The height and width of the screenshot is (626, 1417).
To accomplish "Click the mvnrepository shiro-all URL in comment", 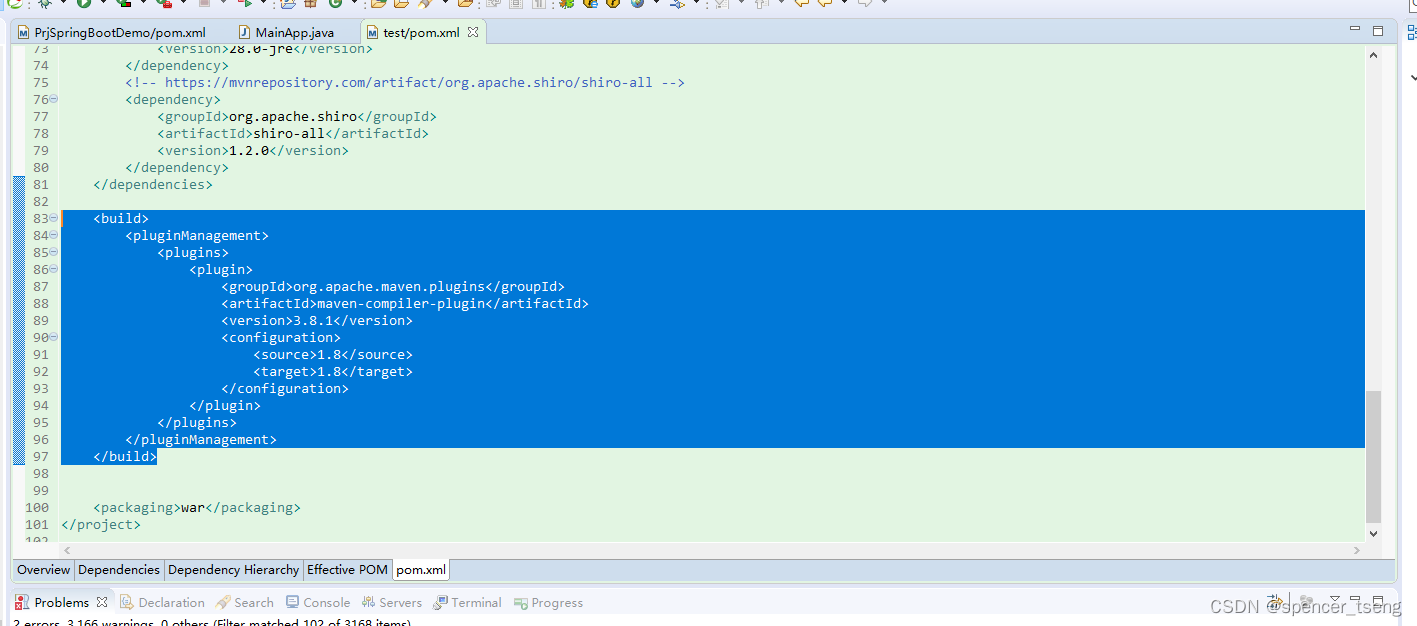I will point(408,82).
